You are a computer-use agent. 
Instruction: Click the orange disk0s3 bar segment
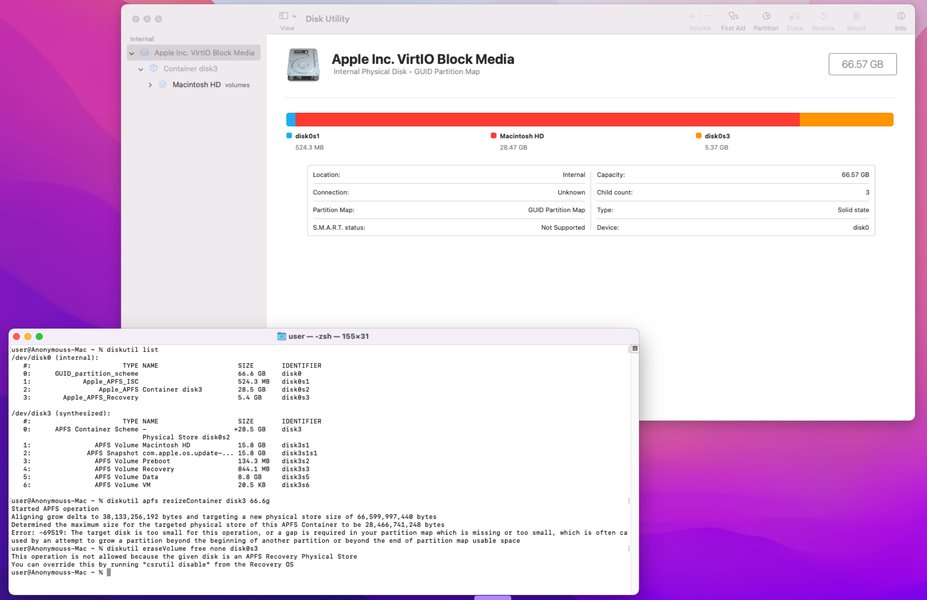[x=847, y=119]
